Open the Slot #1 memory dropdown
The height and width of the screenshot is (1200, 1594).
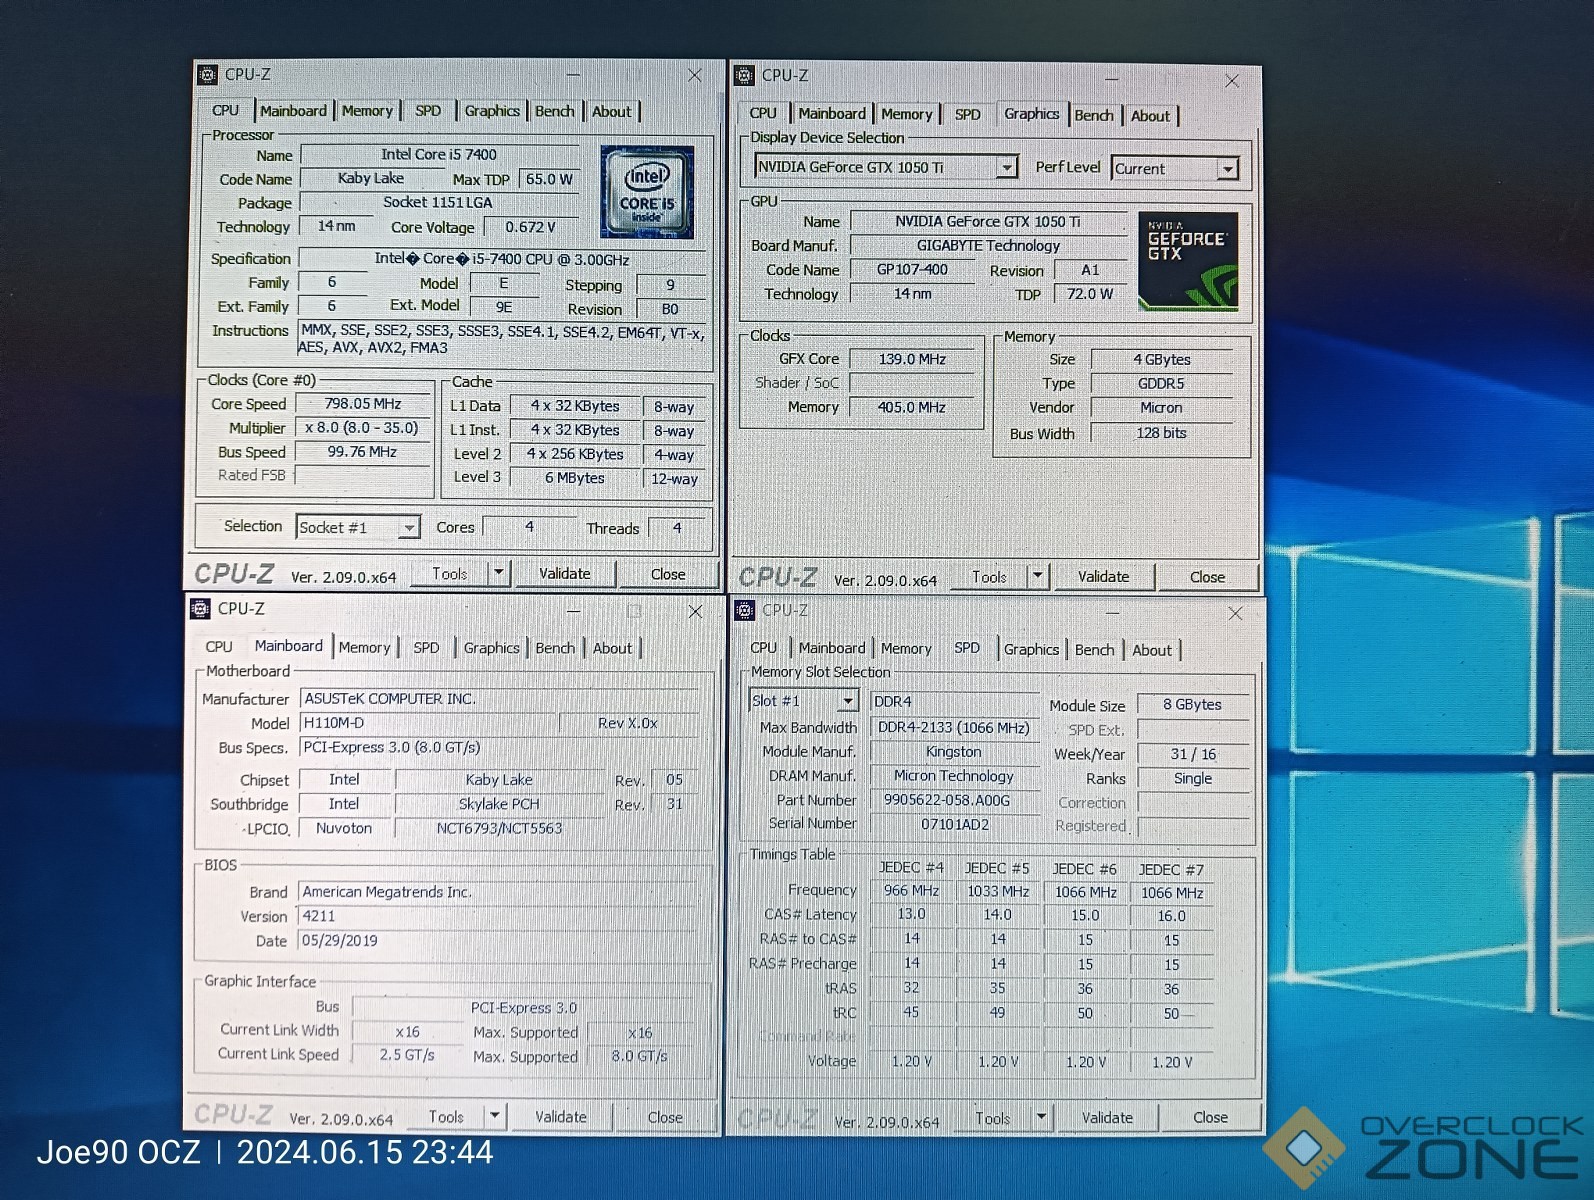(x=847, y=701)
